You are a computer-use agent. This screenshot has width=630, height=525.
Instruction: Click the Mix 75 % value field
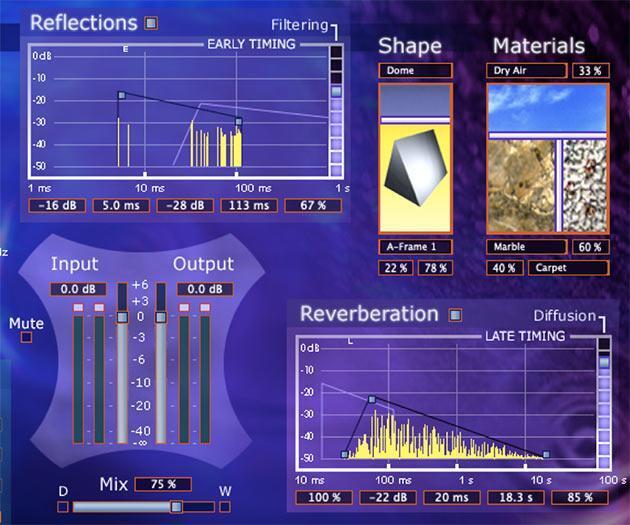click(163, 484)
